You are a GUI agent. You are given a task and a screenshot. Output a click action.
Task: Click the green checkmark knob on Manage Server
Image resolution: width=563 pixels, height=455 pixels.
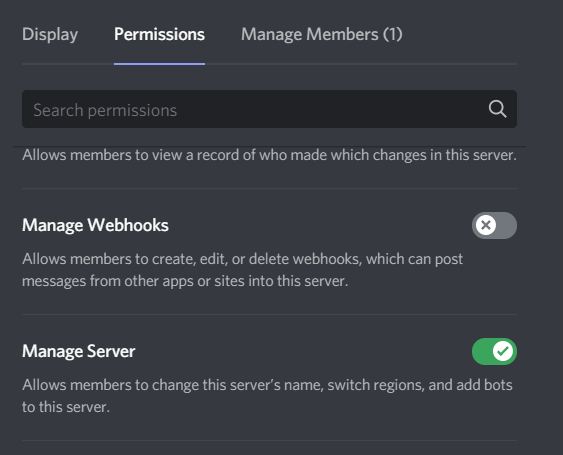(503, 351)
